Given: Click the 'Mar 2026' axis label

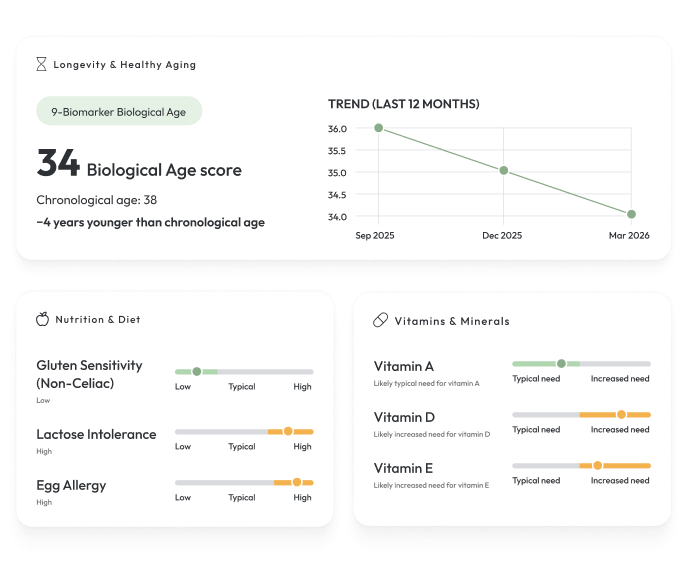Looking at the screenshot, I should pyautogui.click(x=629, y=235).
